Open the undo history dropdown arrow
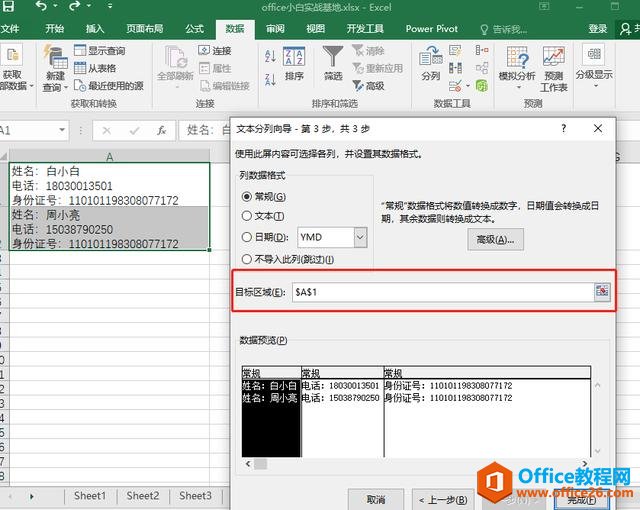This screenshot has height=510, width=640. point(55,7)
